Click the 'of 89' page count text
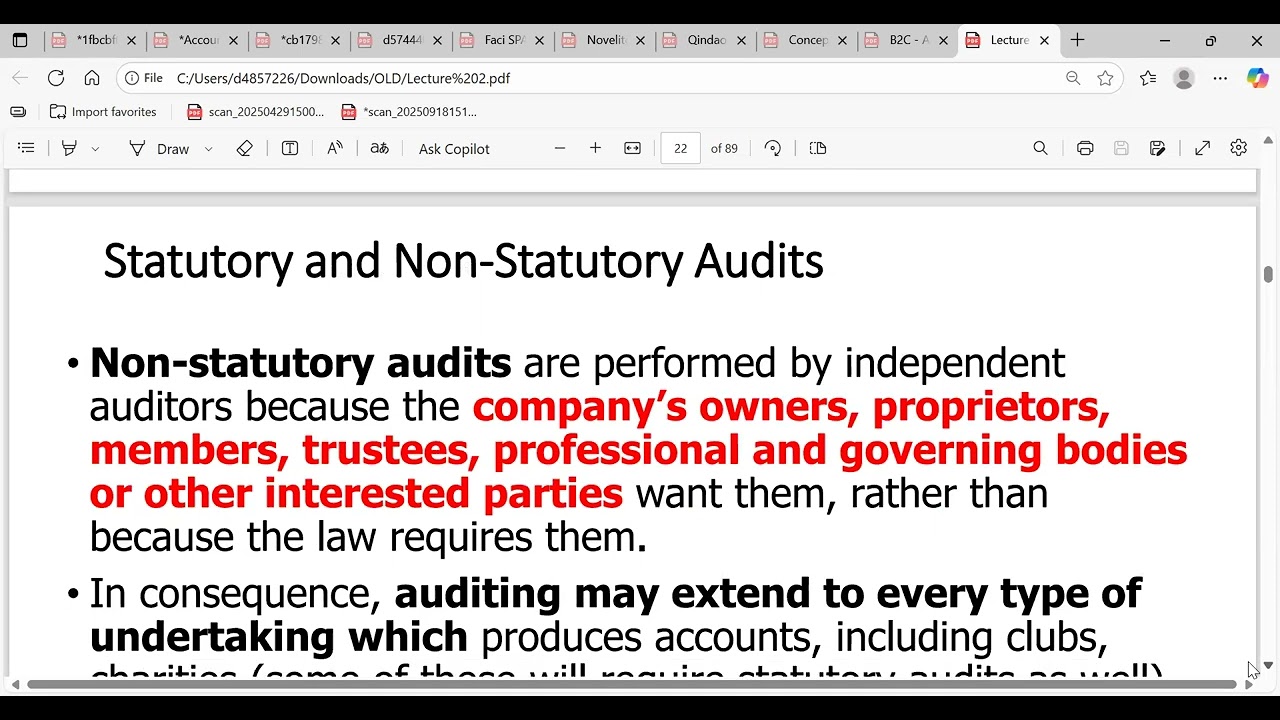Viewport: 1280px width, 720px height. (724, 148)
